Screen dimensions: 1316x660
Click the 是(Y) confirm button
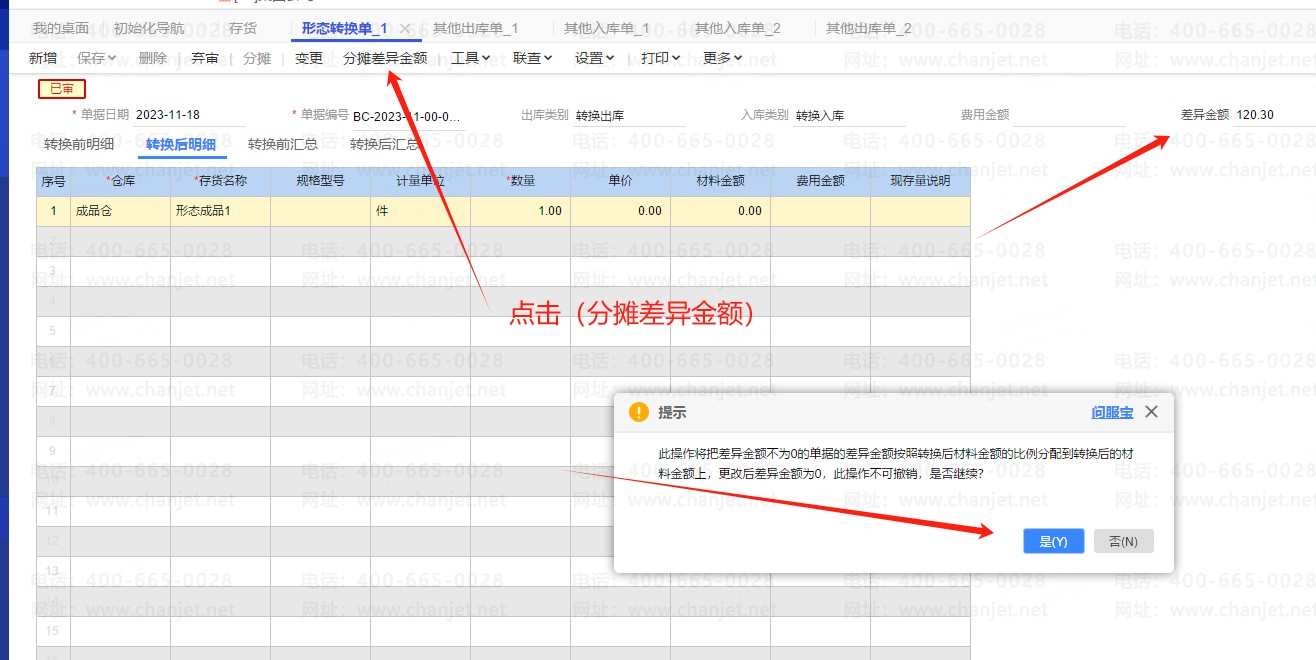coord(1054,541)
